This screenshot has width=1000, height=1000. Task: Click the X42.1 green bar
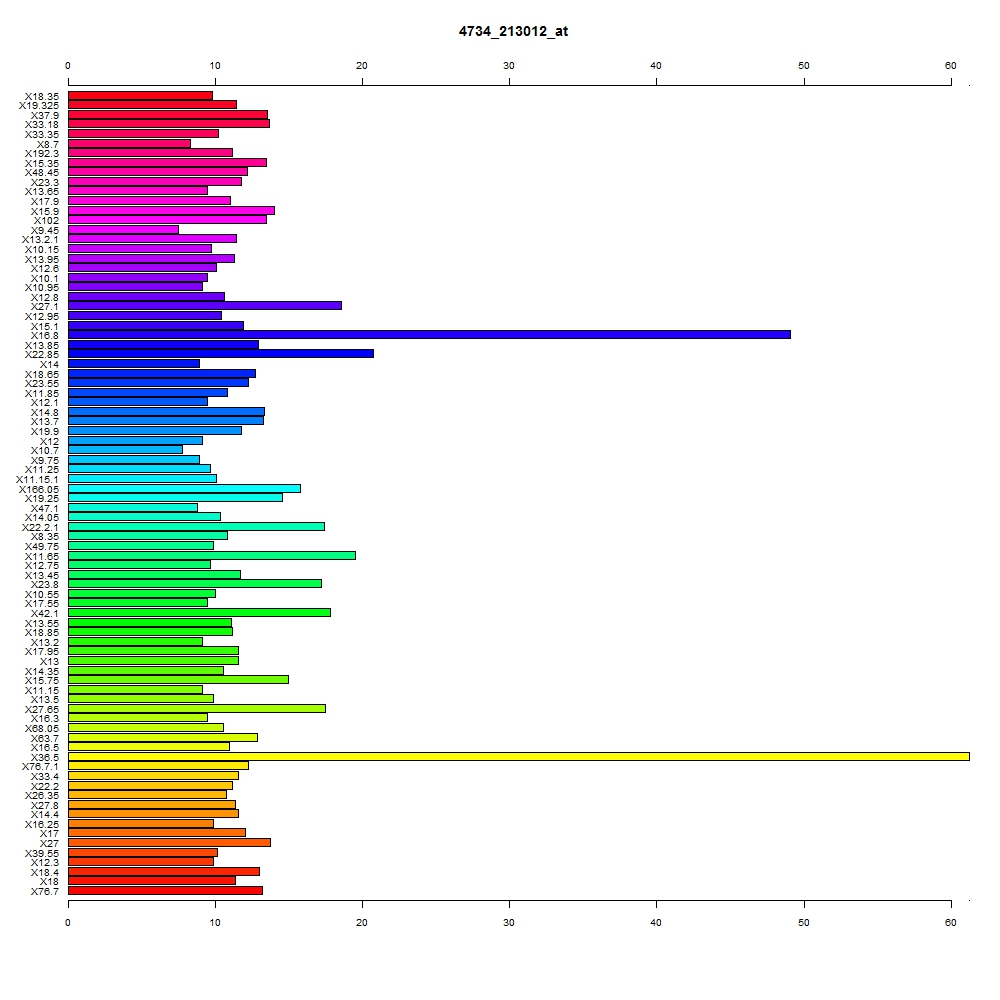pos(199,612)
